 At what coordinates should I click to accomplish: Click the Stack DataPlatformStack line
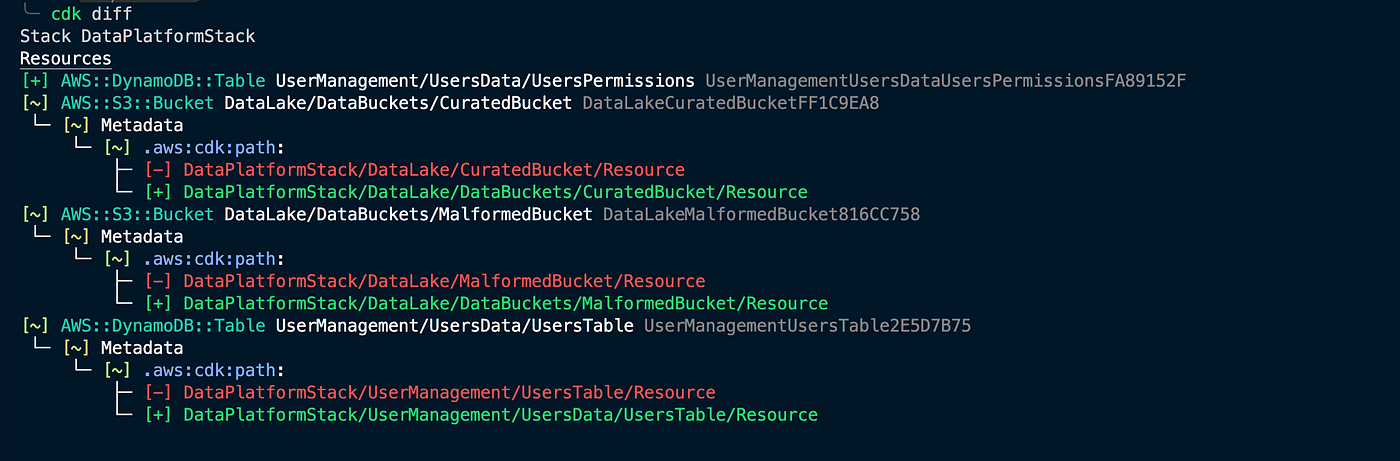pyautogui.click(x=138, y=36)
